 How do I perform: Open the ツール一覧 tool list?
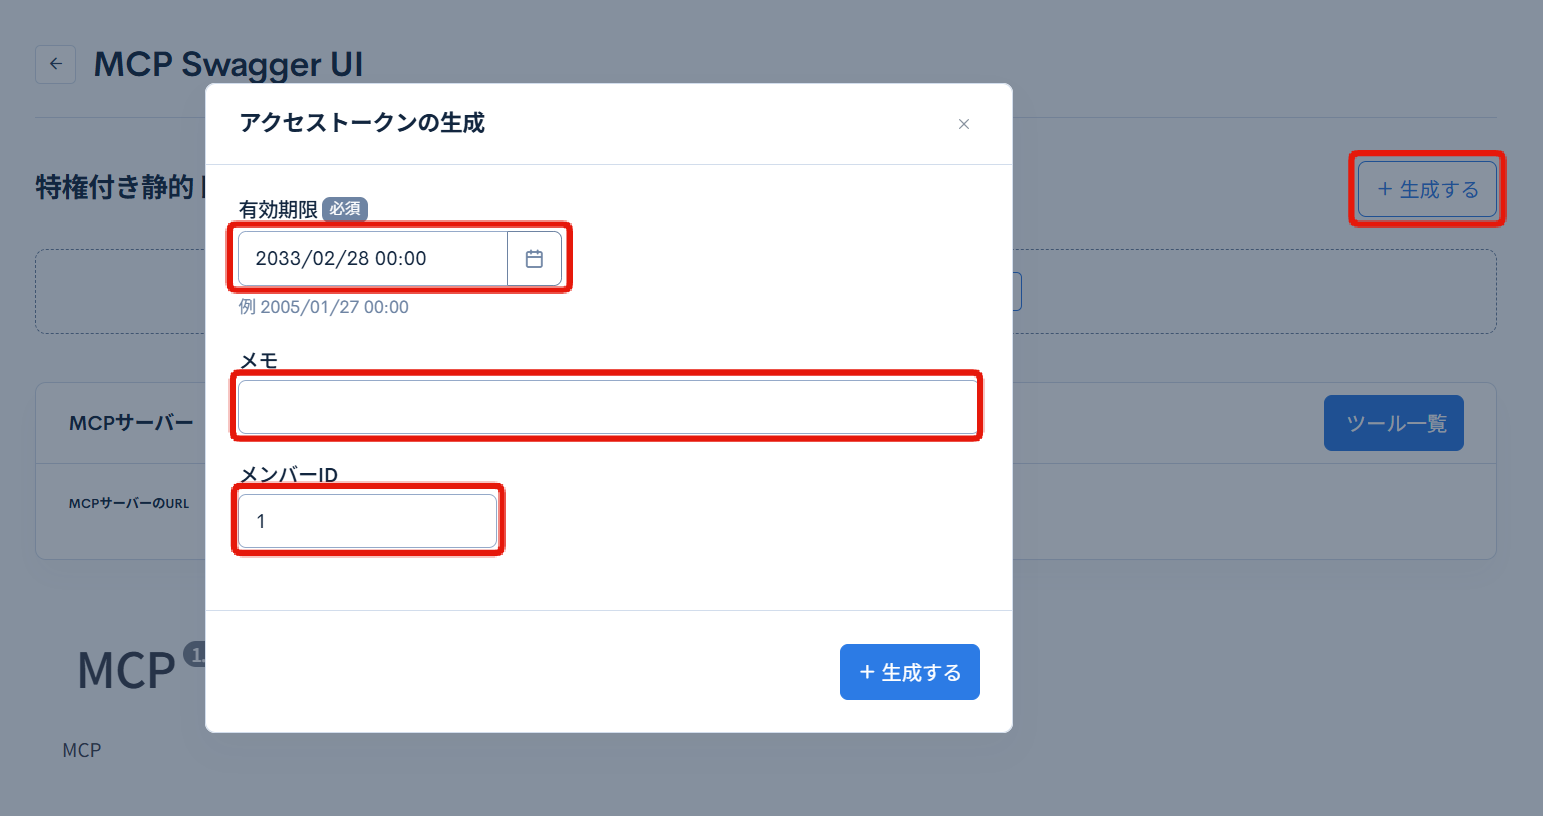click(x=1393, y=423)
